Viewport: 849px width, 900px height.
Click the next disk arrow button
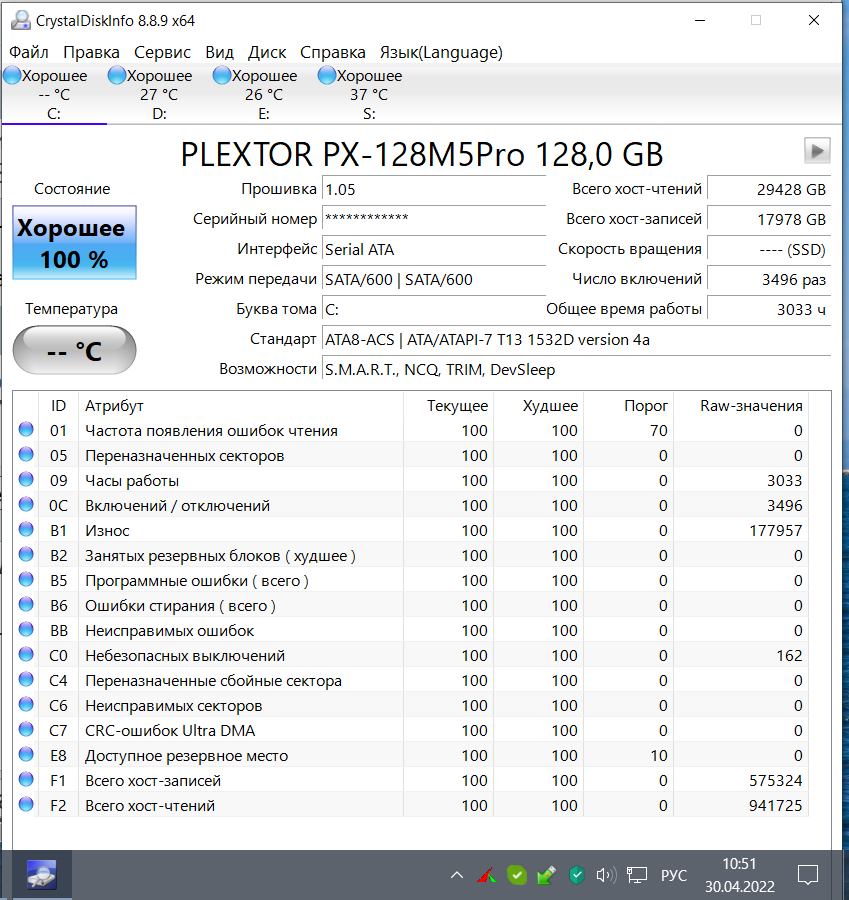pos(817,151)
